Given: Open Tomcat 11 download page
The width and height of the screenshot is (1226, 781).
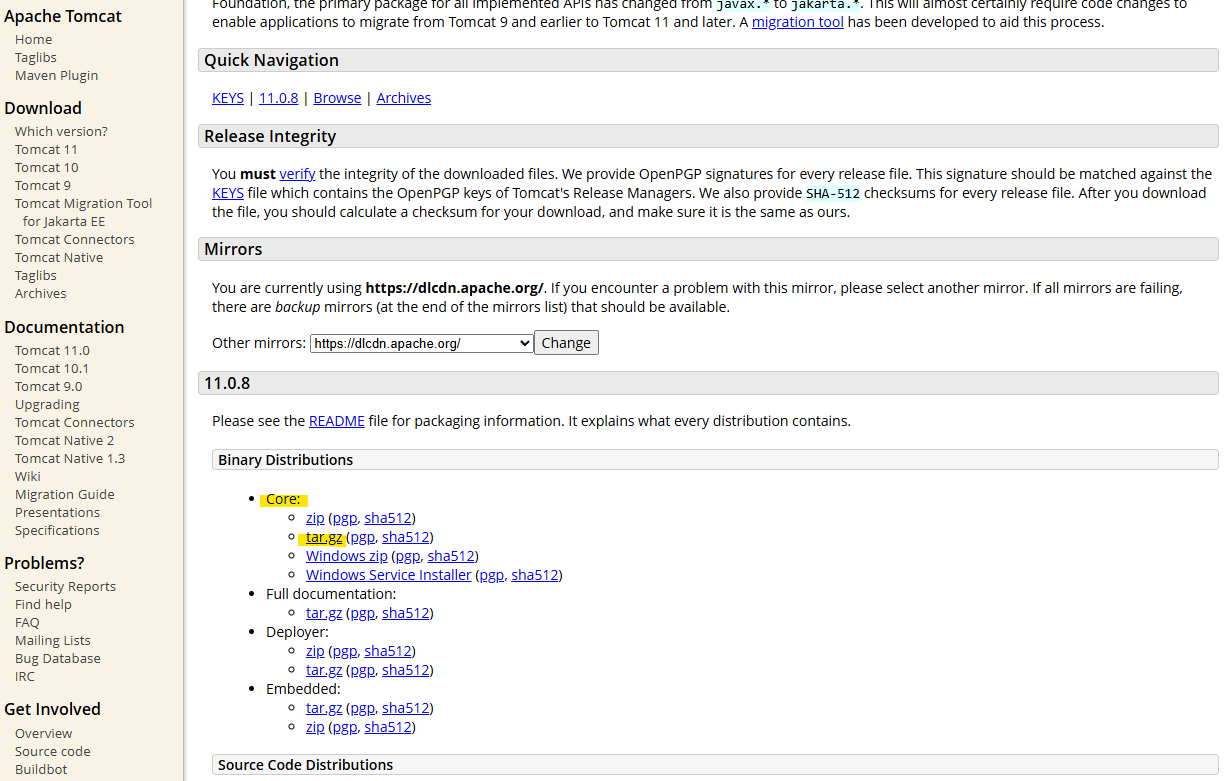Looking at the screenshot, I should pos(46,149).
